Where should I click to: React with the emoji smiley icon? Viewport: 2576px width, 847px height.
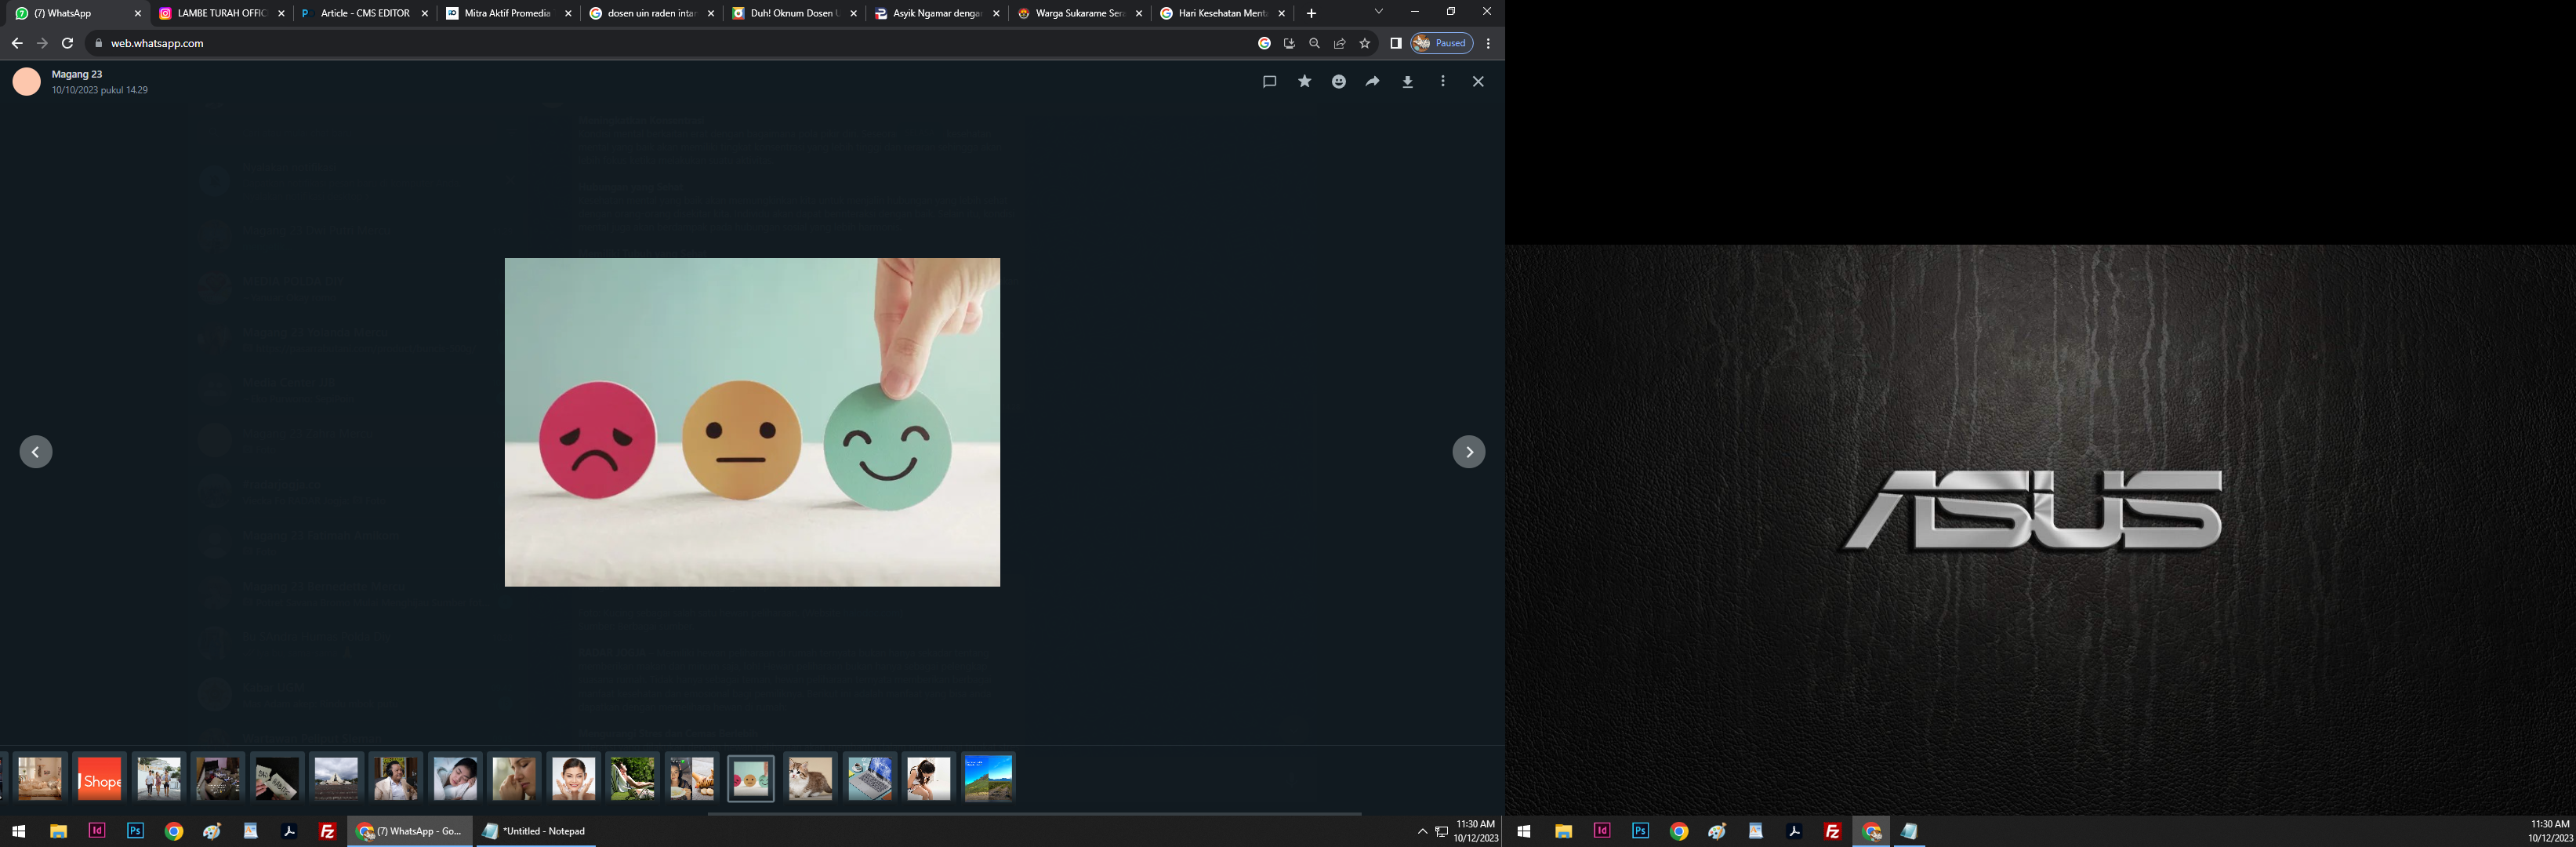(x=1338, y=82)
